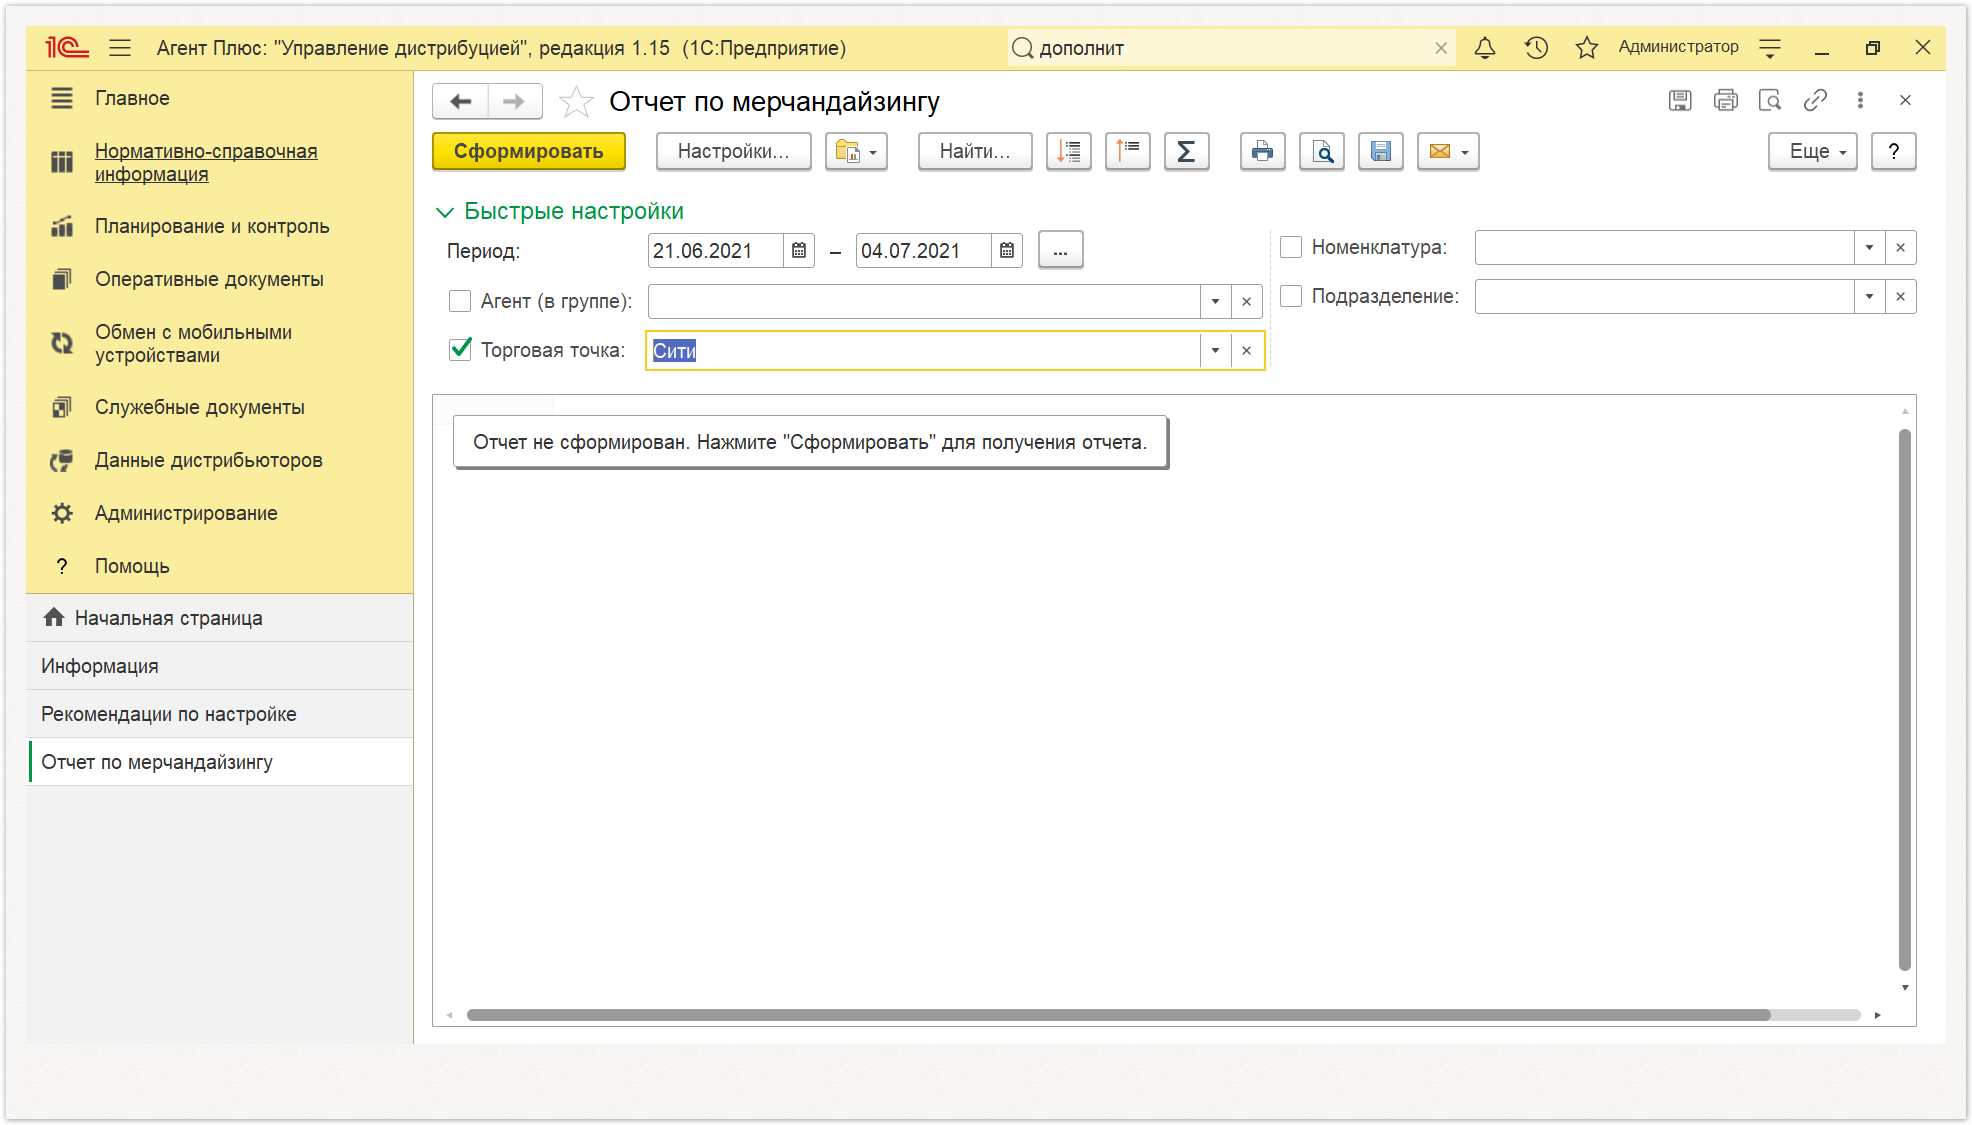Expand the Еще menu button
The height and width of the screenshot is (1125, 1972).
(1812, 151)
